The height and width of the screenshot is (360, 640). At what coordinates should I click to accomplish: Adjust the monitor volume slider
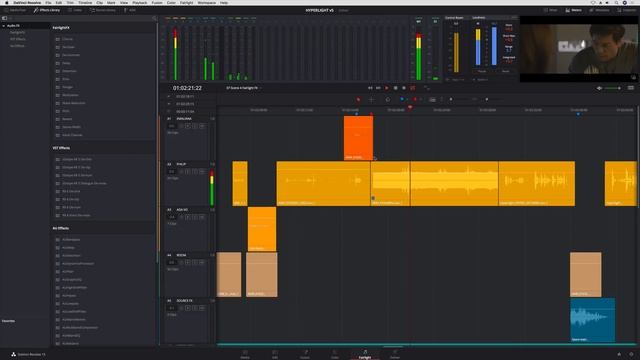tap(612, 88)
